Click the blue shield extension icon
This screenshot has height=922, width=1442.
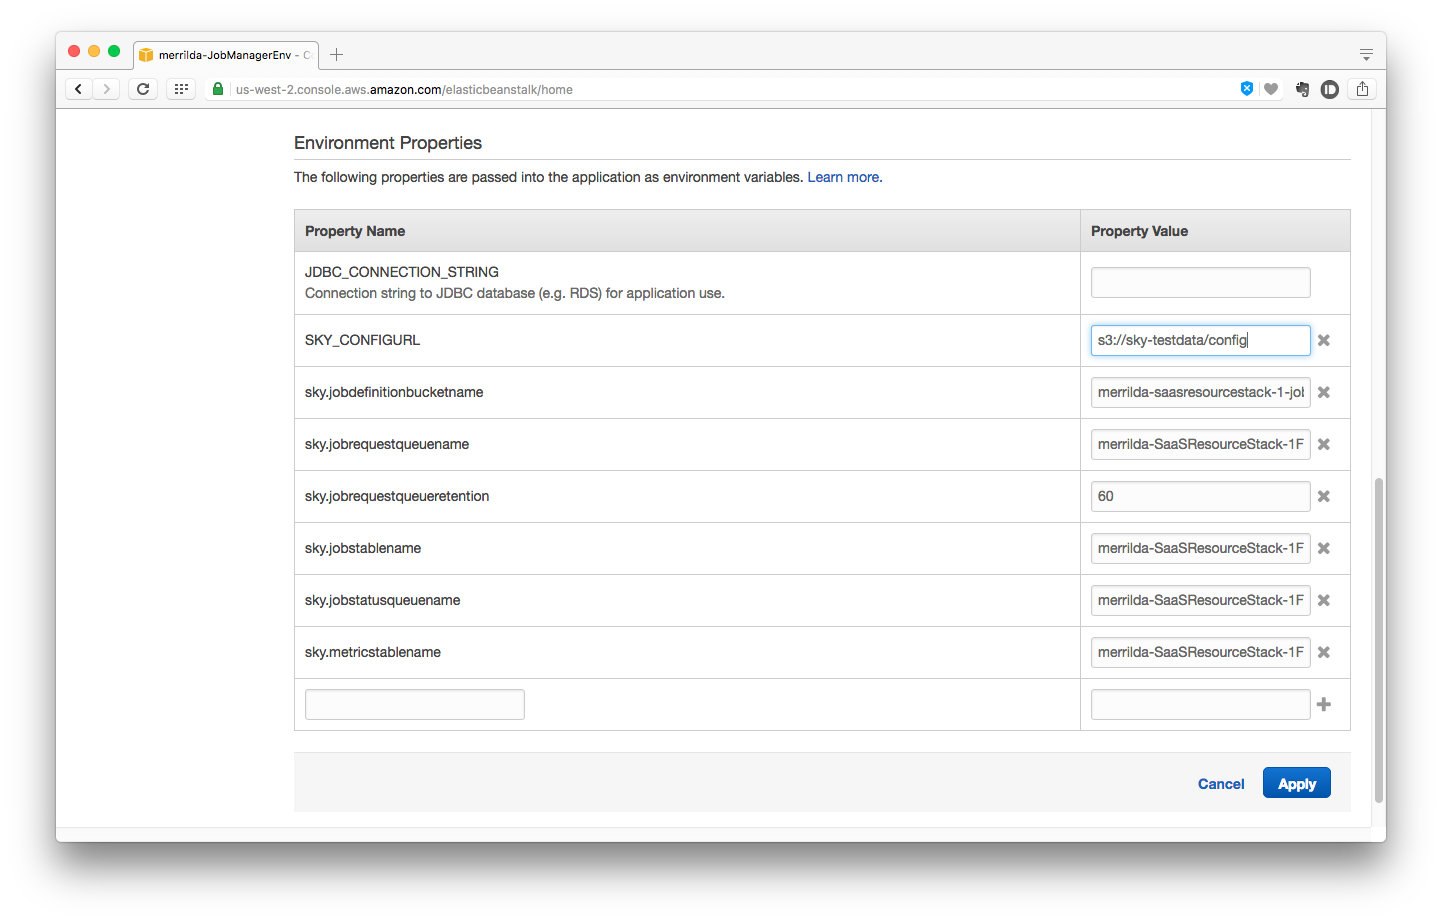click(x=1247, y=88)
